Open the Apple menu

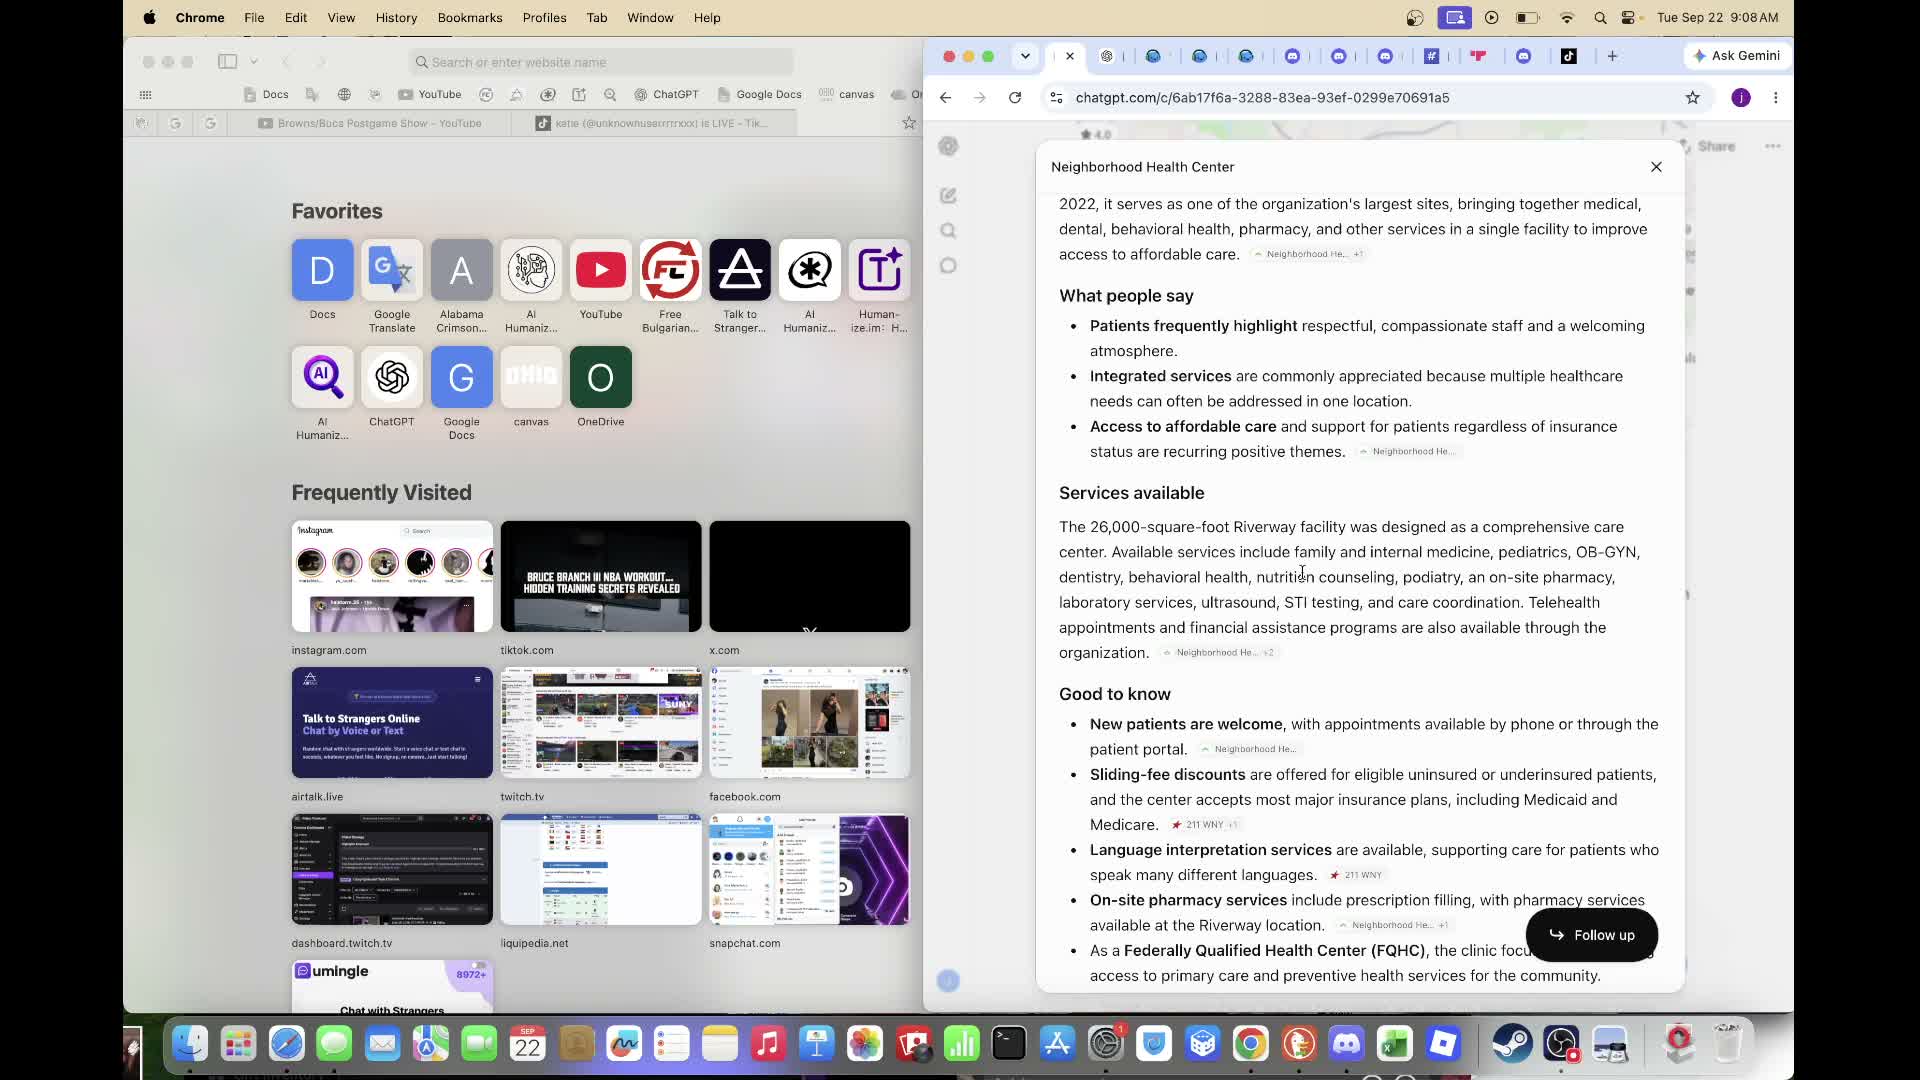[149, 17]
